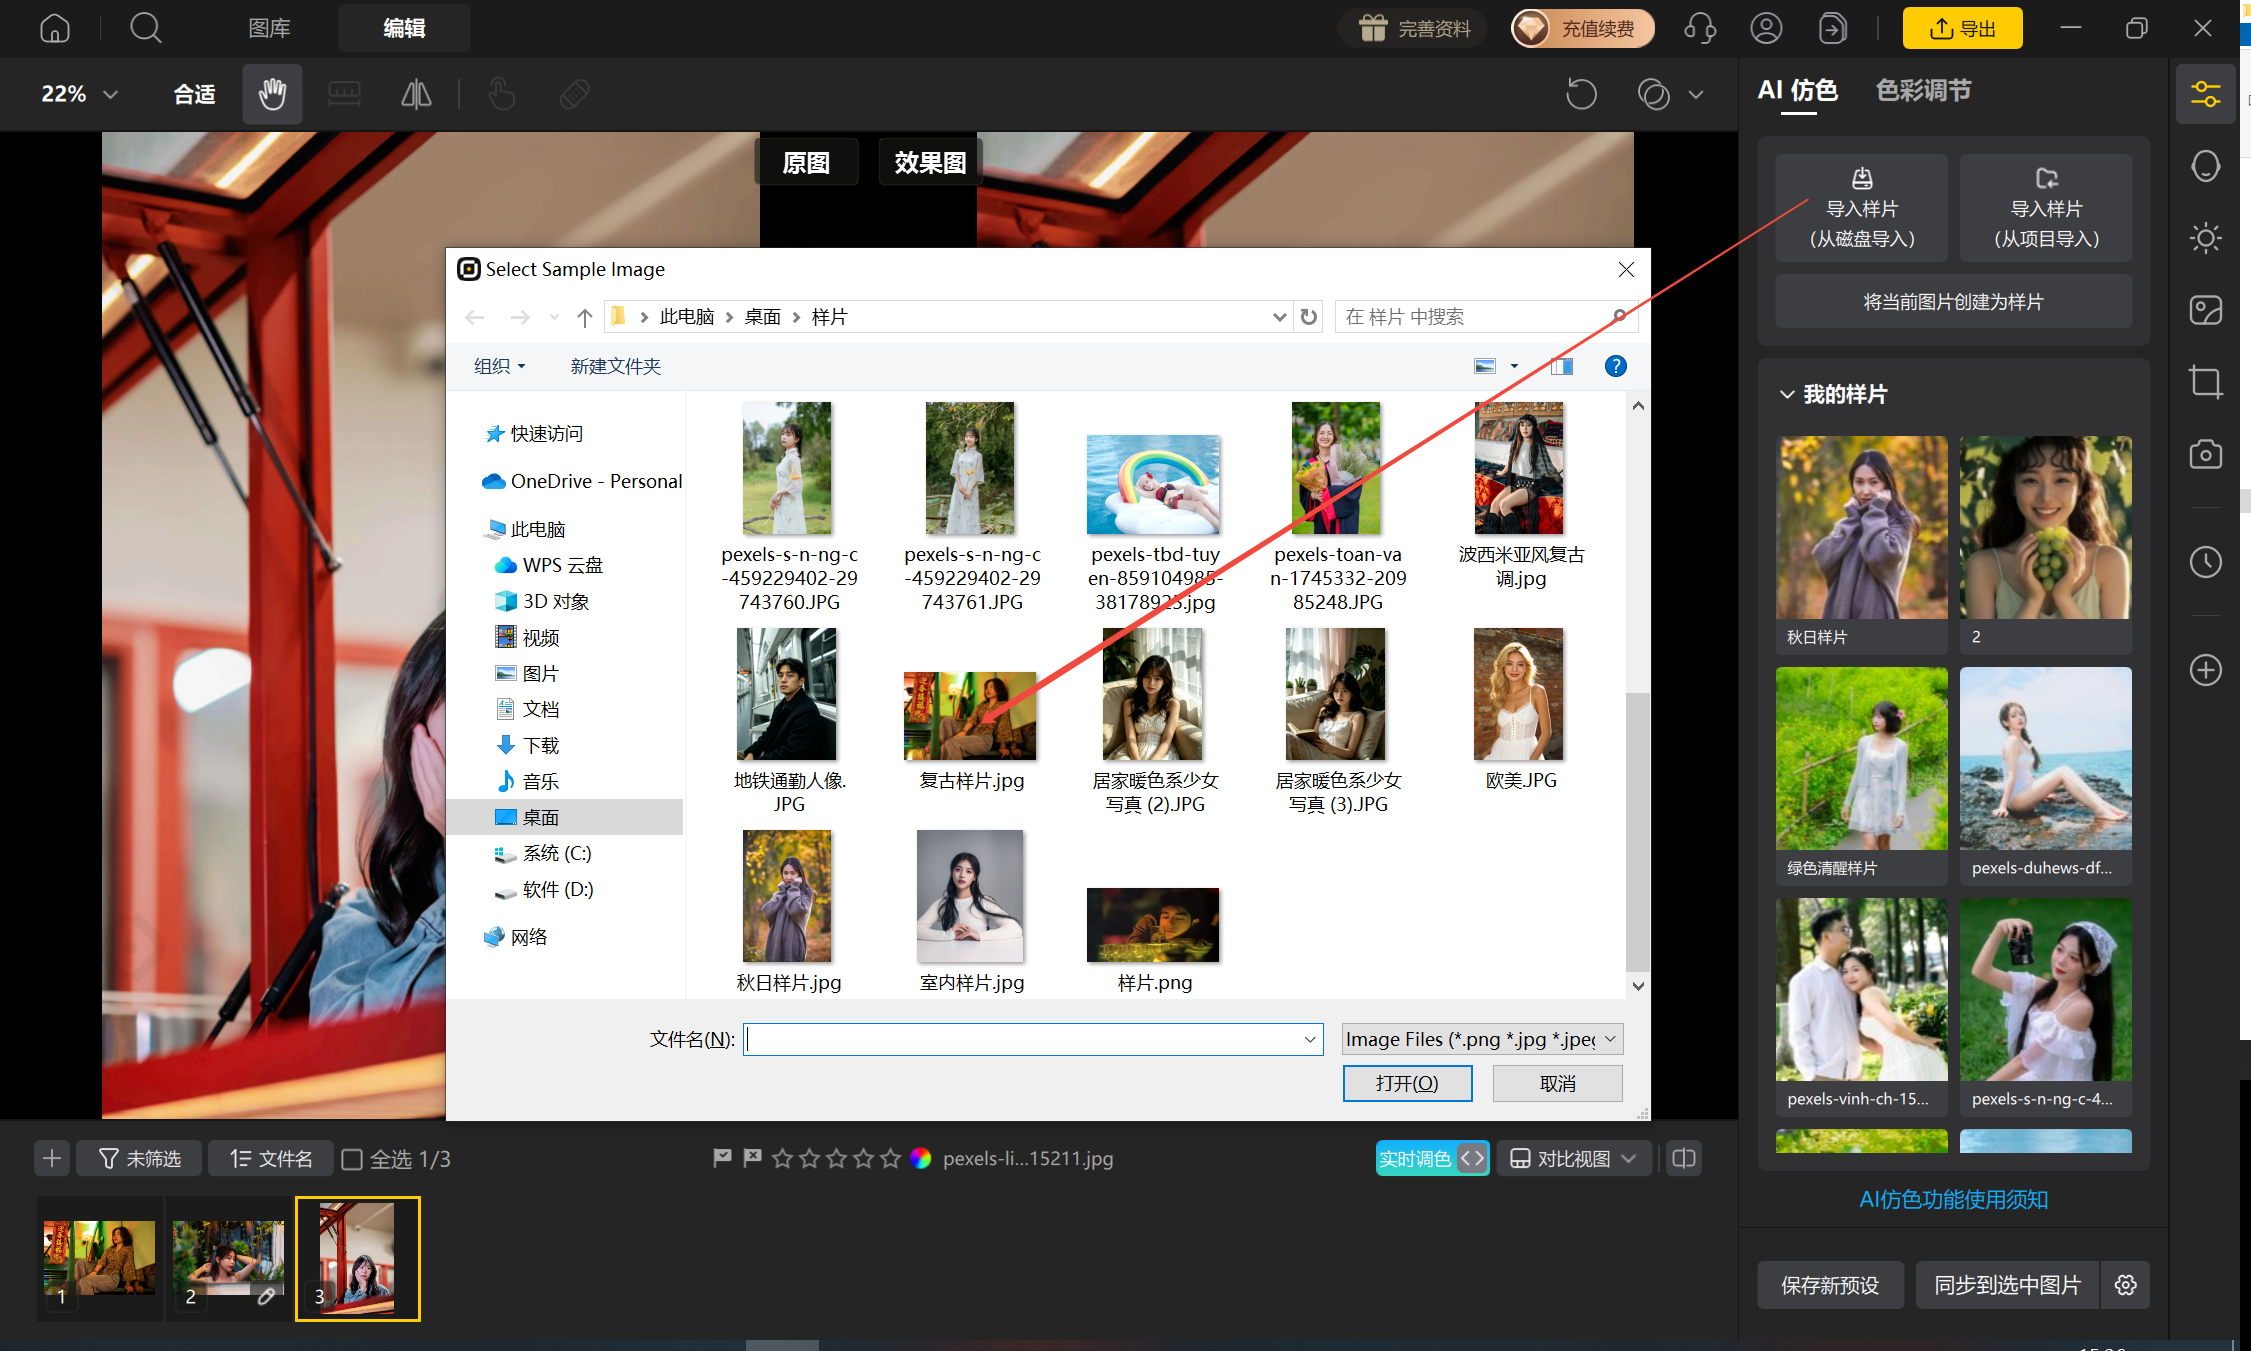Open the search magnifier icon

pyautogui.click(x=146, y=28)
